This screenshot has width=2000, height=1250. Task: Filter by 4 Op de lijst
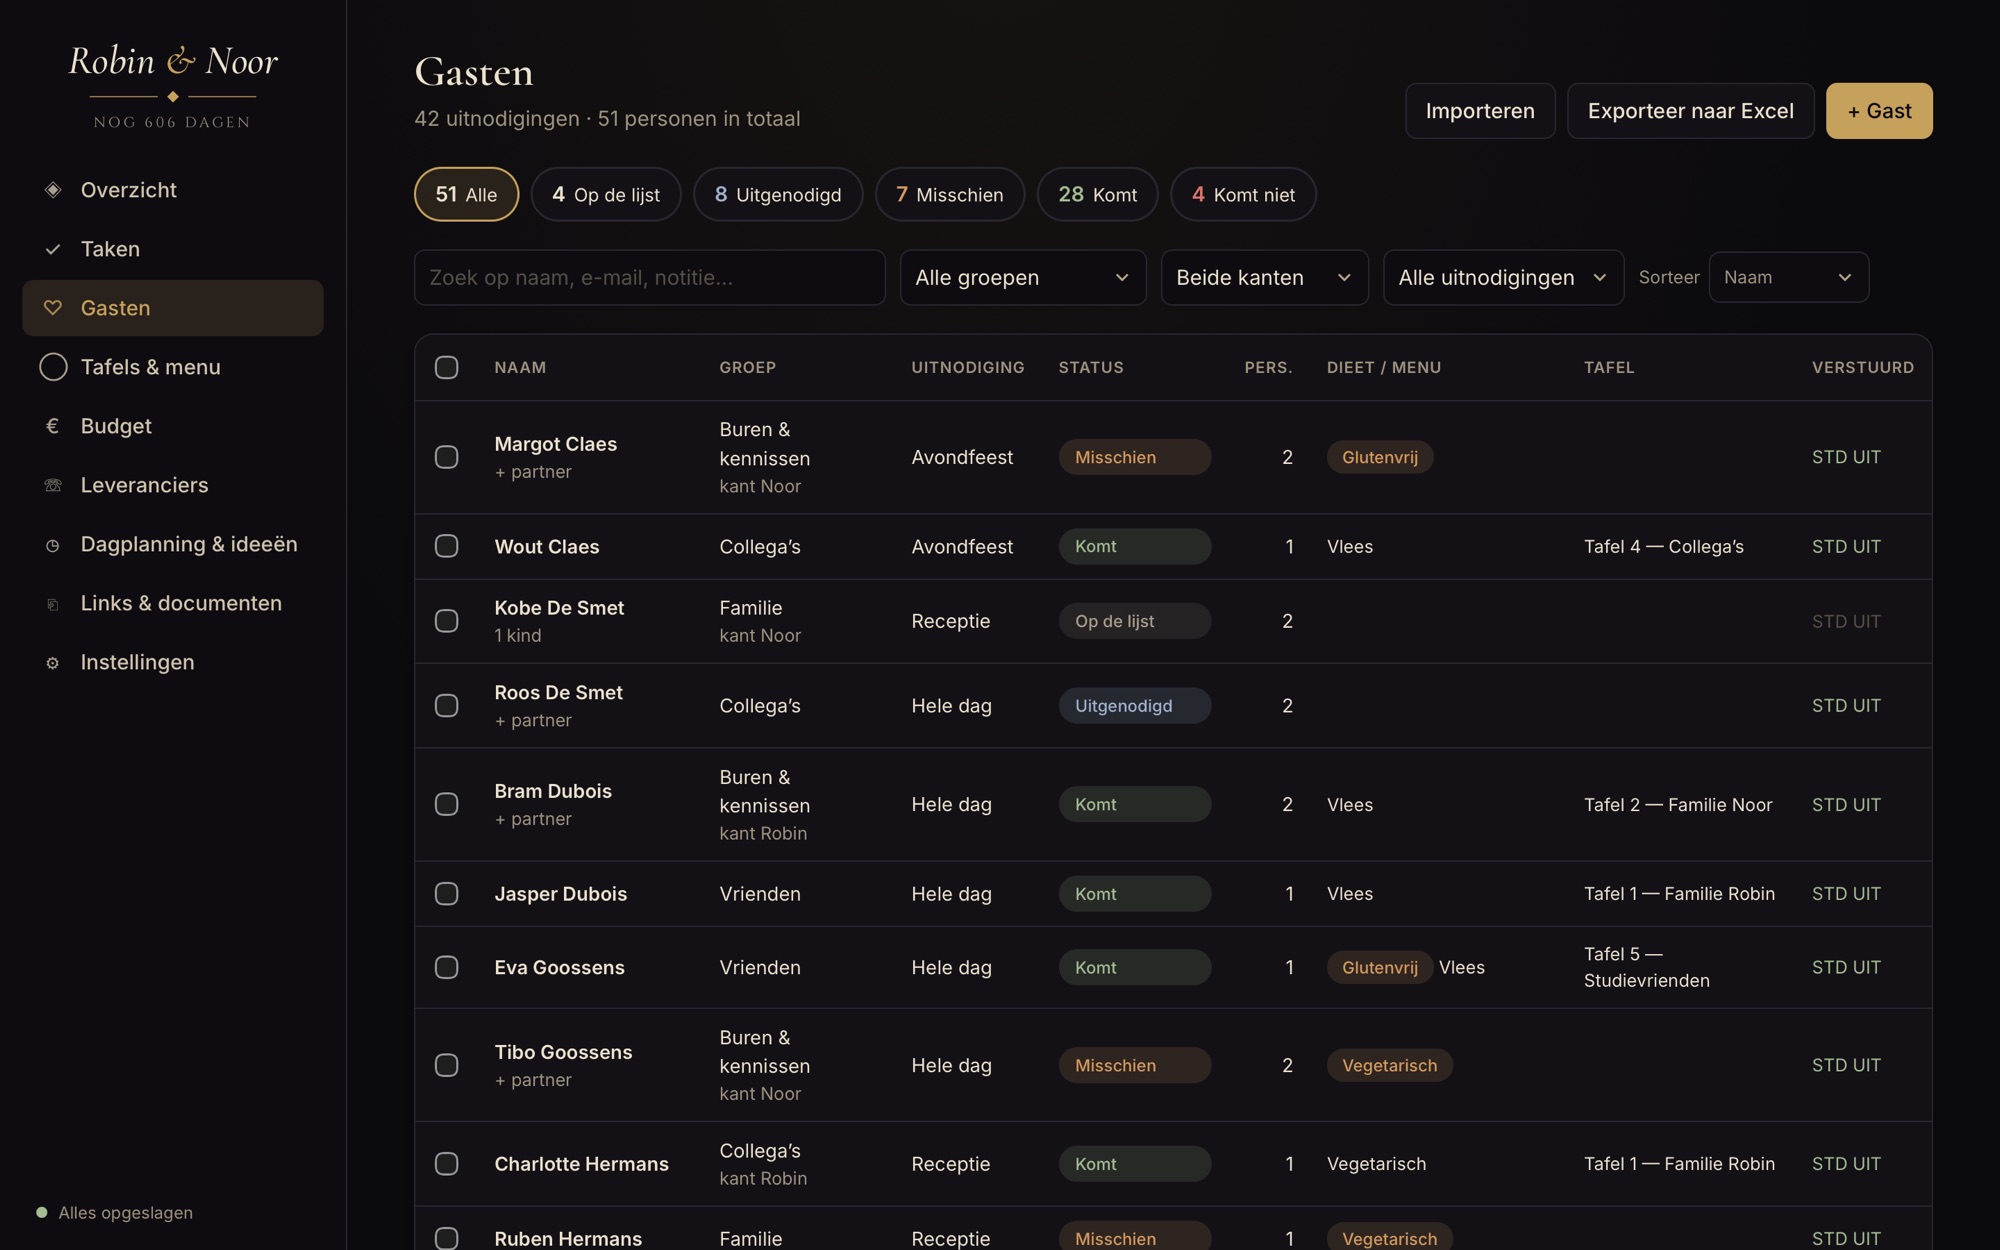pos(606,194)
